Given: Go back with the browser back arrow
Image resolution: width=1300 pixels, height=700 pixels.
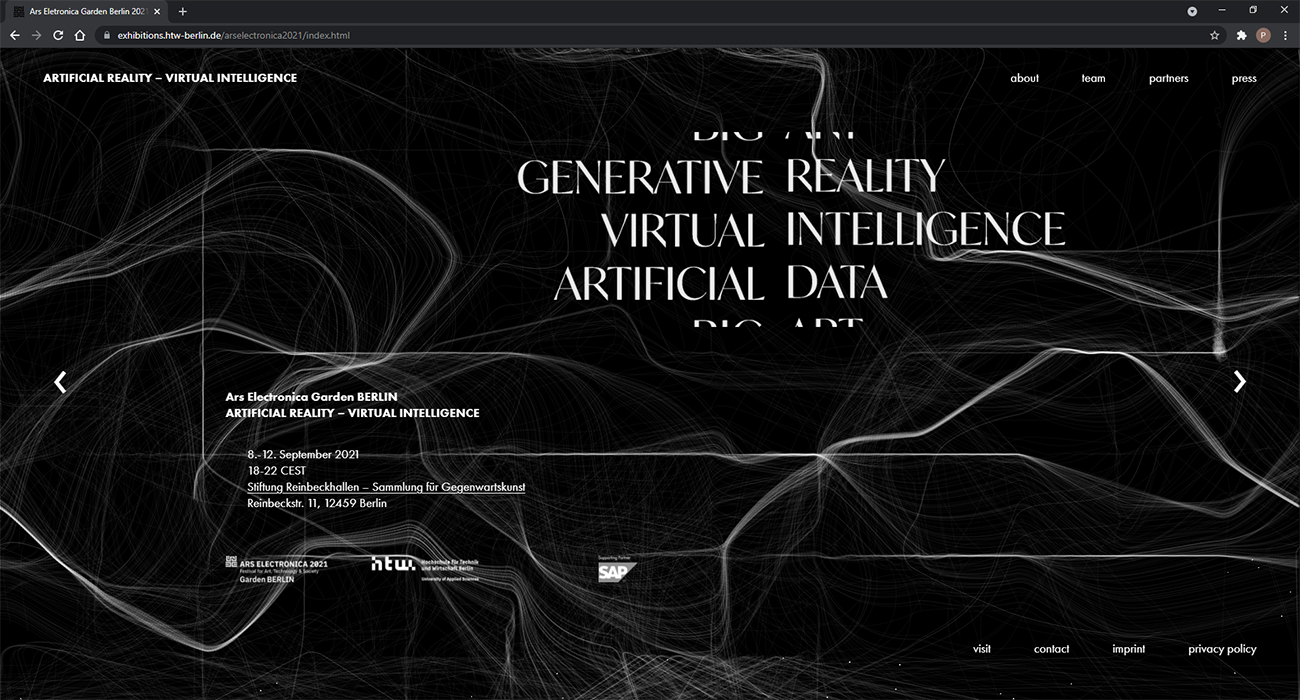Looking at the screenshot, I should [14, 35].
